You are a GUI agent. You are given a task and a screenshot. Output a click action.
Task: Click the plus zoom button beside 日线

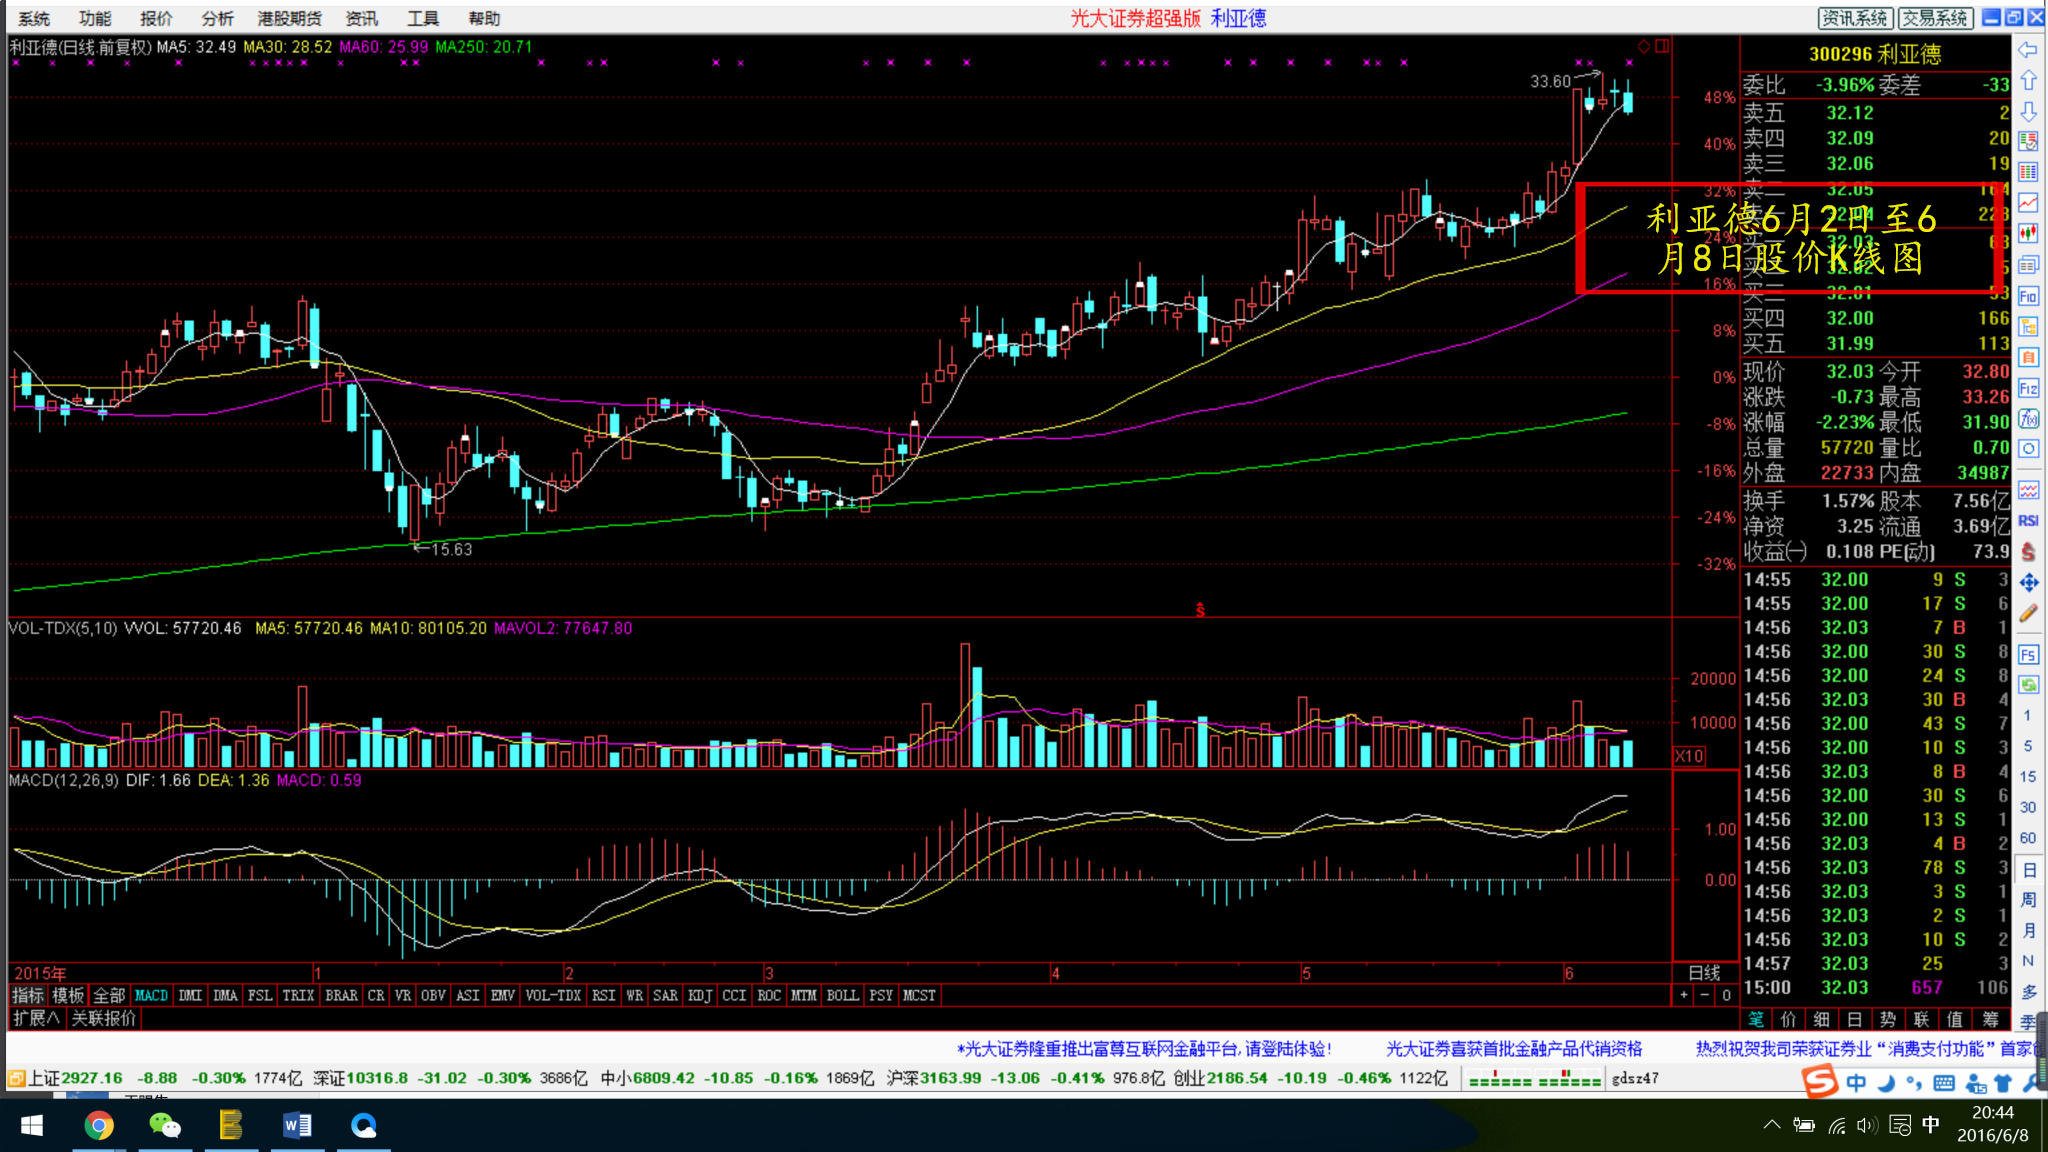pyautogui.click(x=1684, y=995)
